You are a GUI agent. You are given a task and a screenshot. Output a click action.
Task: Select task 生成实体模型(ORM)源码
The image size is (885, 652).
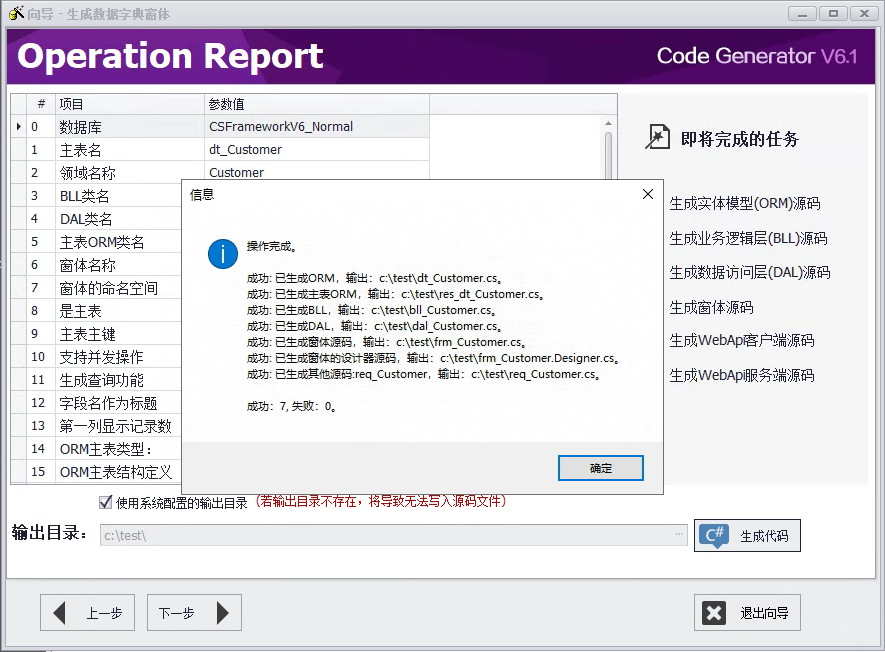click(x=745, y=203)
